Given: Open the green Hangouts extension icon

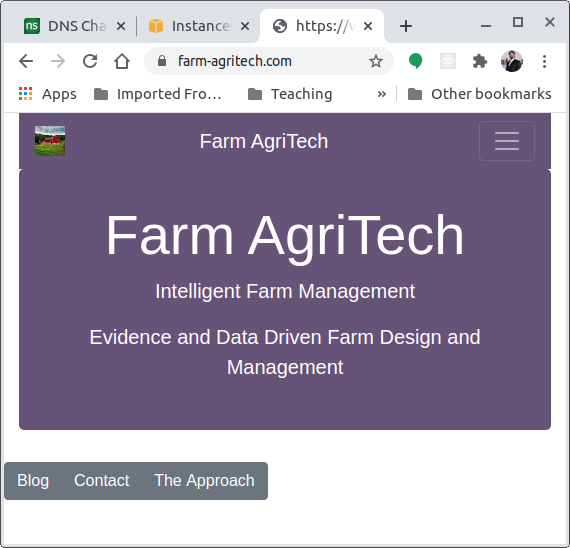Looking at the screenshot, I should (x=416, y=61).
